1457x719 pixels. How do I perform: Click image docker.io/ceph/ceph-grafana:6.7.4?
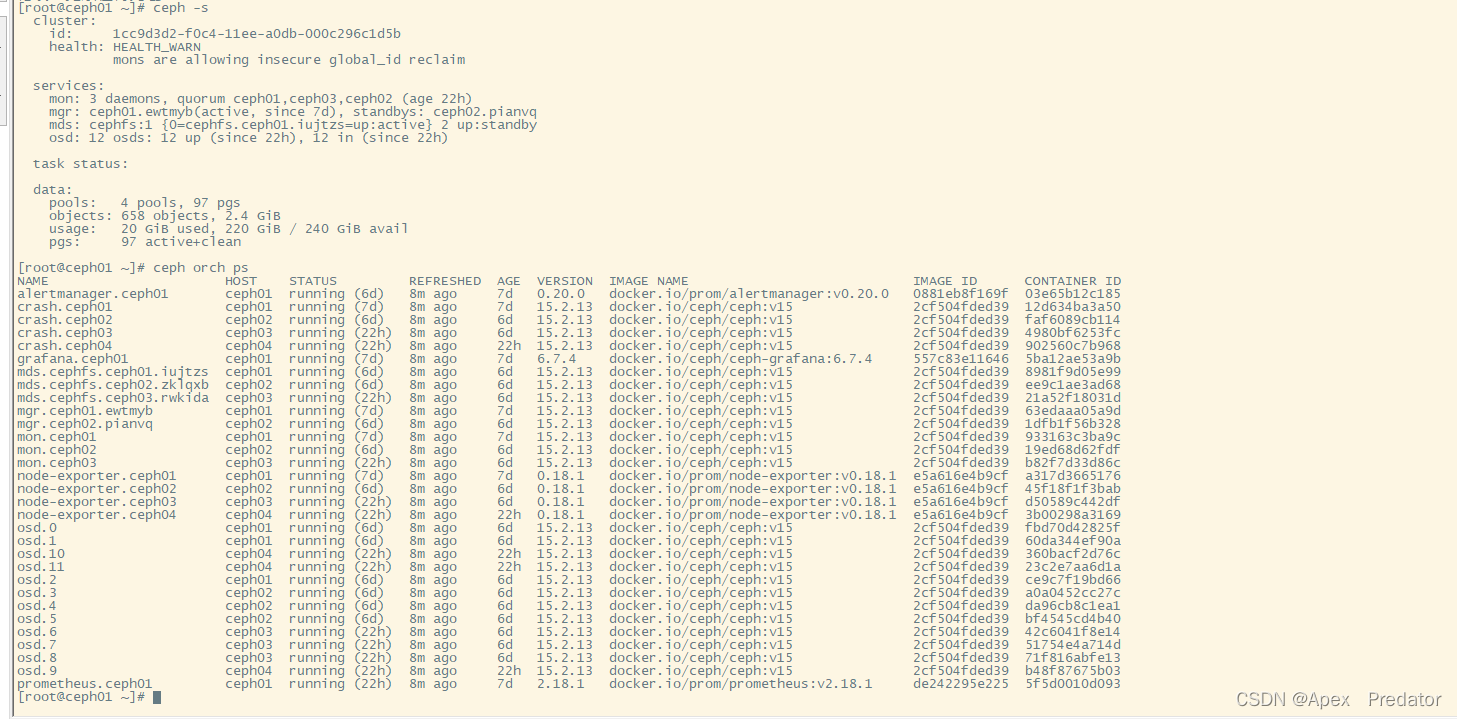741,359
